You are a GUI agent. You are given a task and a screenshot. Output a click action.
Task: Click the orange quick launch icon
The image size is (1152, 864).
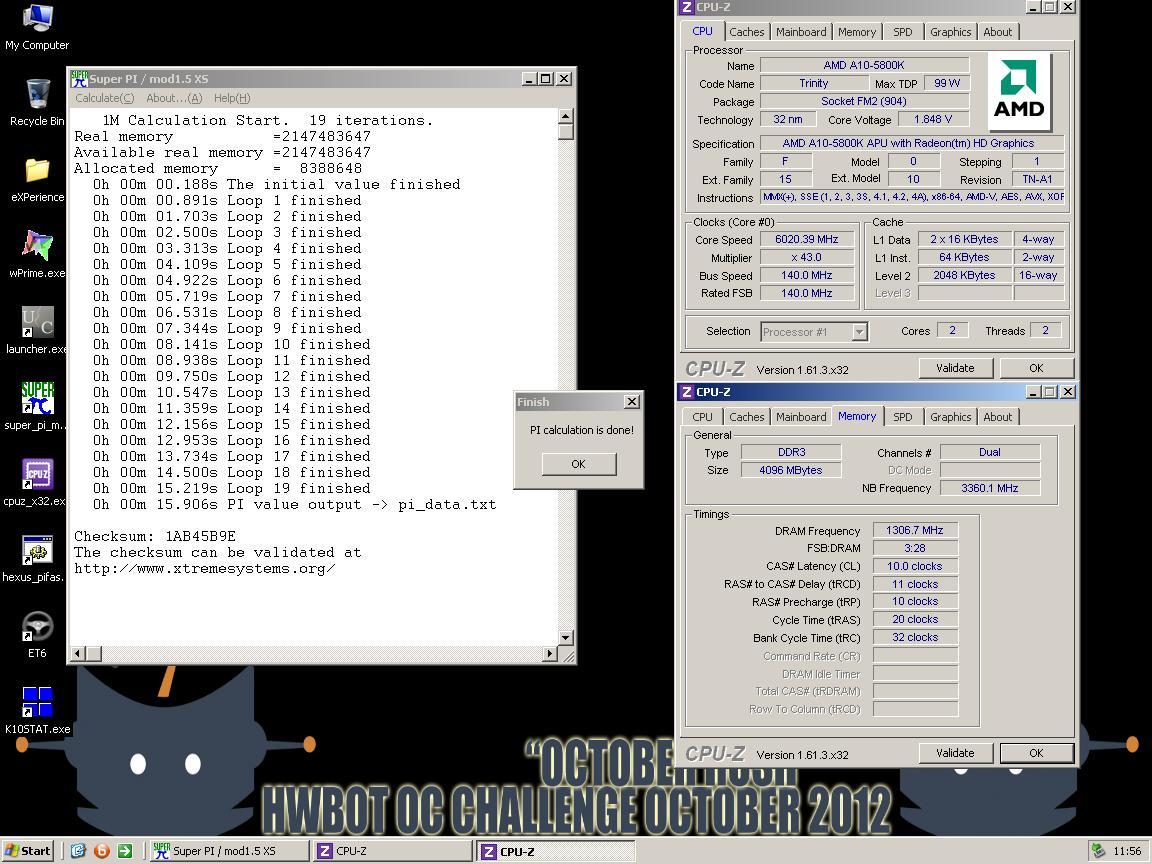(x=102, y=851)
